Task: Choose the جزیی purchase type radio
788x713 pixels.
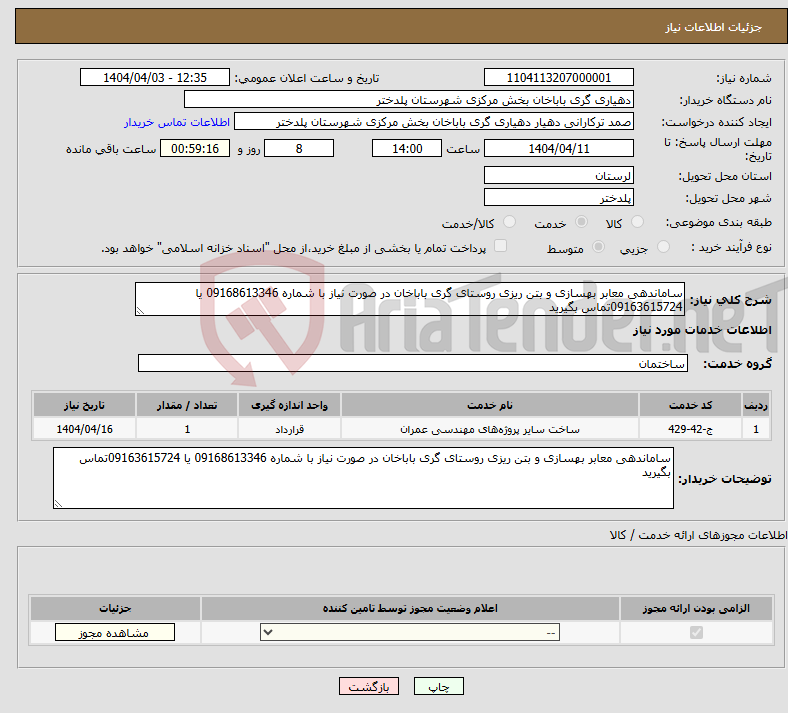Action: pyautogui.click(x=663, y=247)
